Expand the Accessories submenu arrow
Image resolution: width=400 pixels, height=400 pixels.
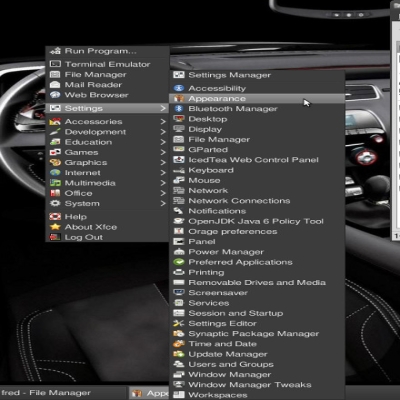(163, 122)
